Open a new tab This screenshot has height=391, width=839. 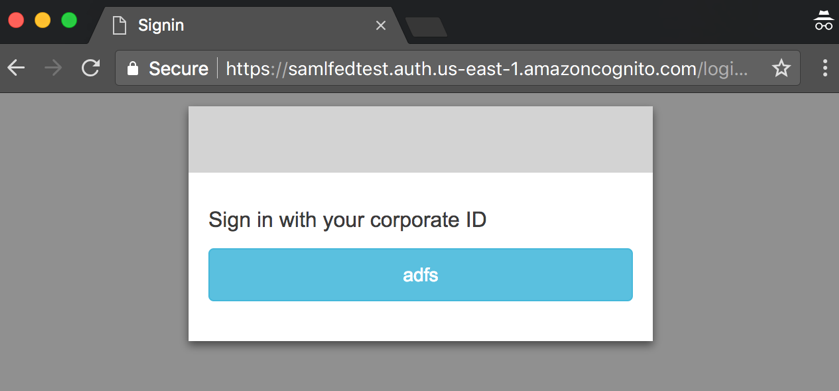point(426,27)
